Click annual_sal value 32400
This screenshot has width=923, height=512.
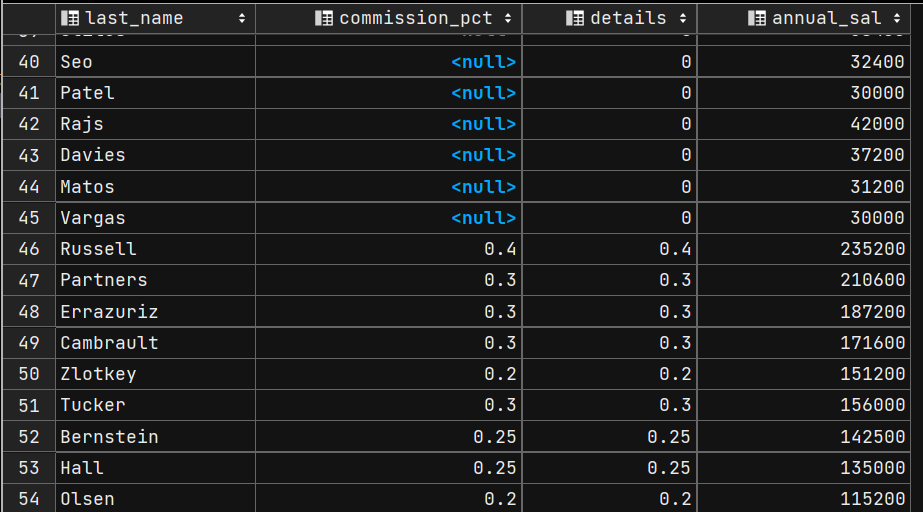click(804, 62)
